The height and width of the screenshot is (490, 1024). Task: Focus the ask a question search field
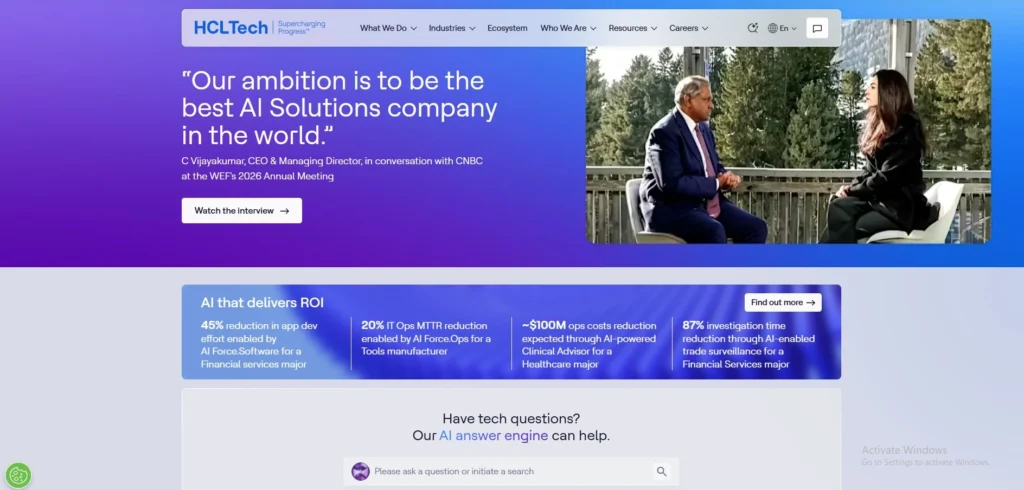(510, 471)
